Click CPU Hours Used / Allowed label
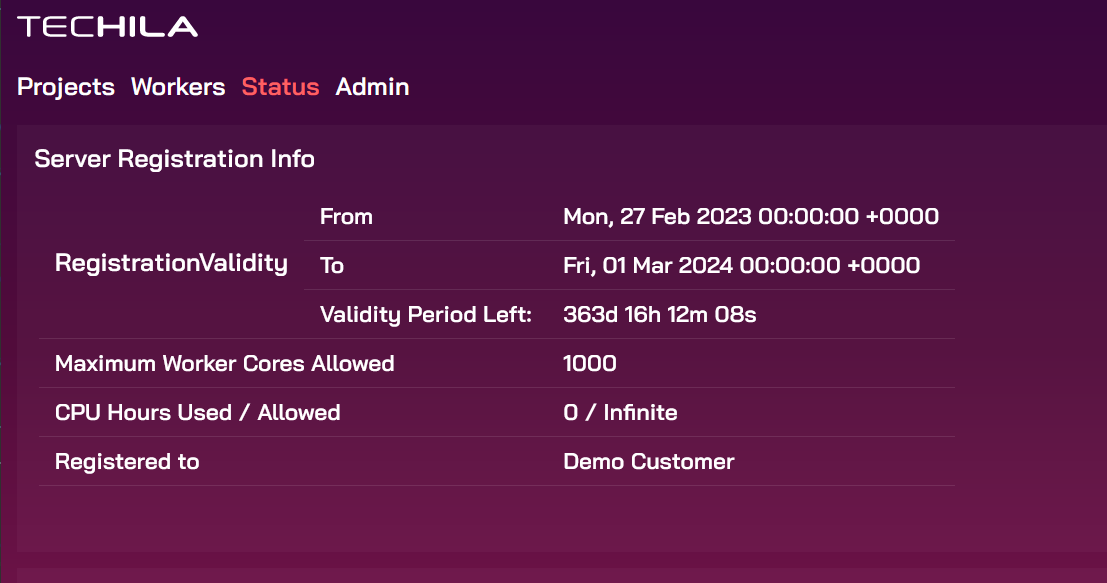The width and height of the screenshot is (1107, 583). tap(198, 412)
